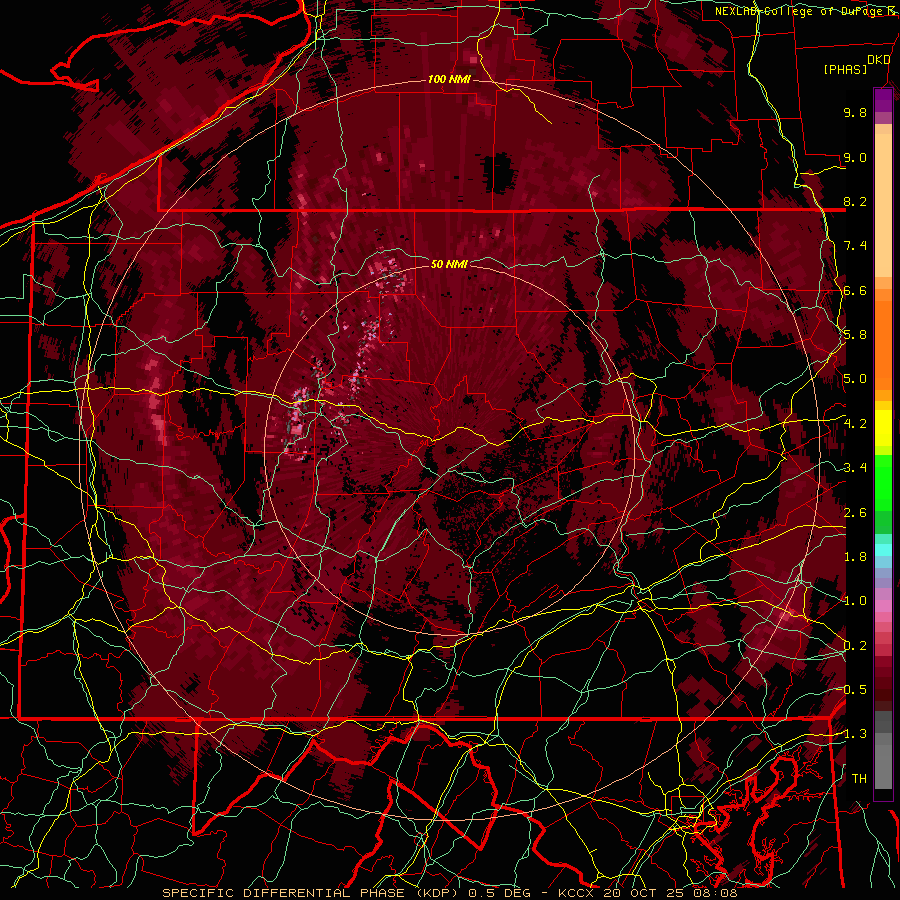
Task: Click the gray bottom segment of color bar
Action: tap(883, 763)
